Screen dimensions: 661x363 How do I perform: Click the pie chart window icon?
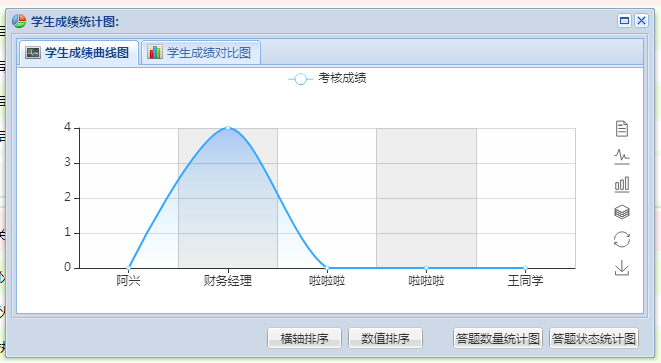(x=19, y=21)
